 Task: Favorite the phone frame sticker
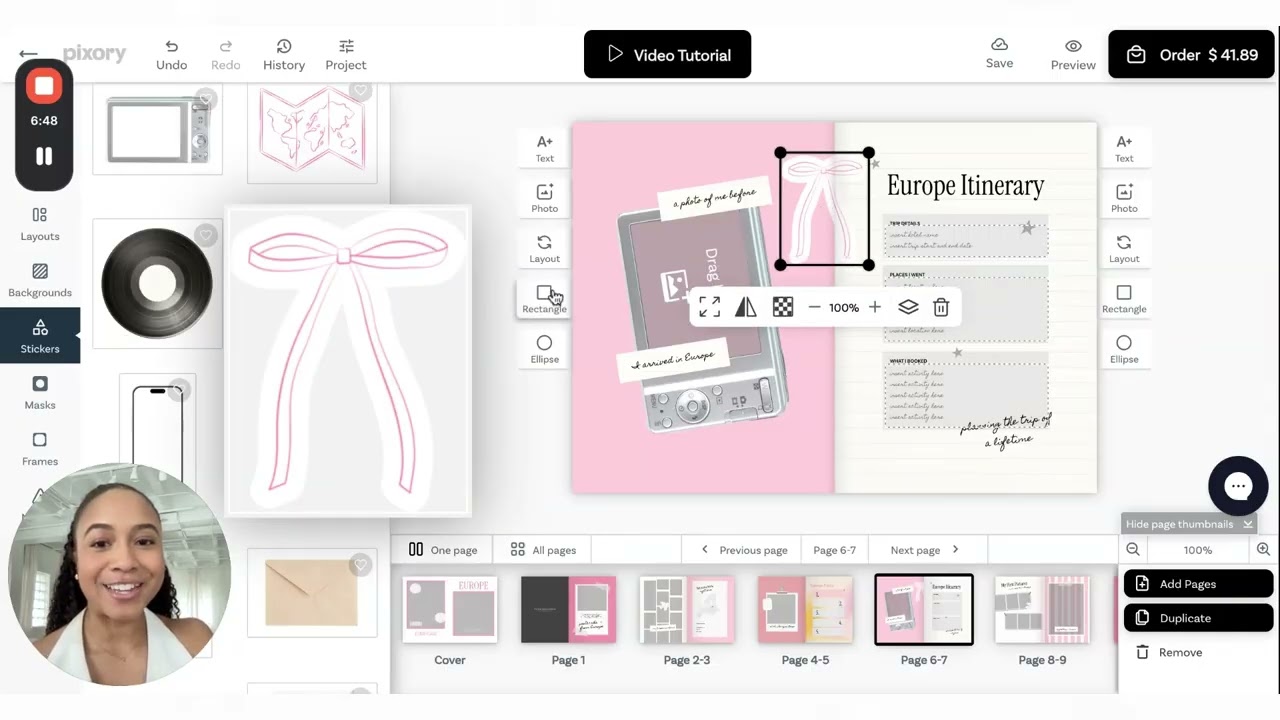click(x=180, y=391)
